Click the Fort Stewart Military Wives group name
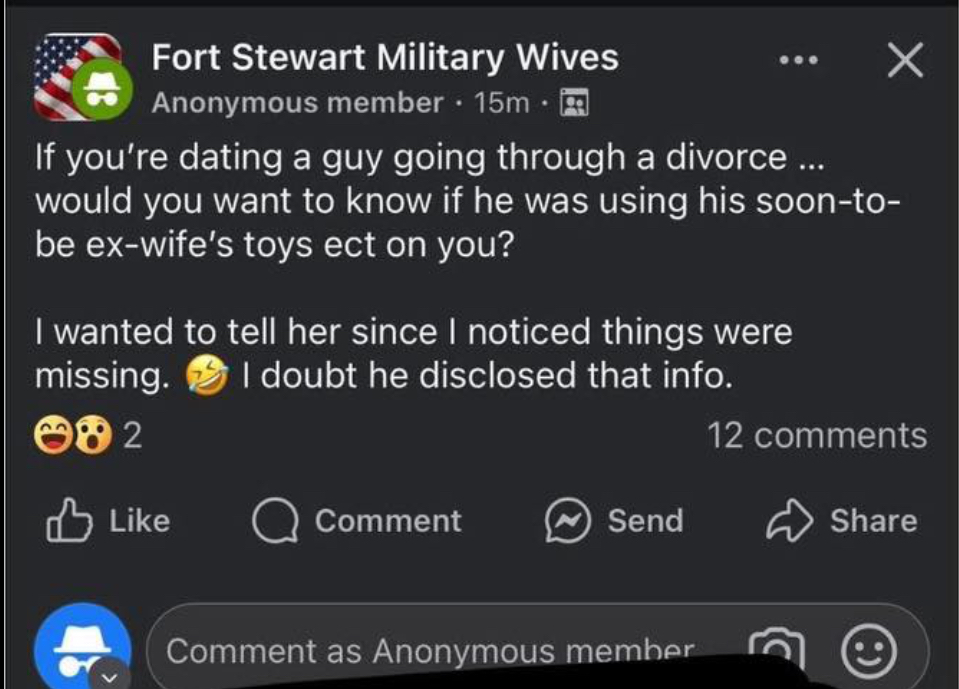This screenshot has width=959, height=689. (385, 58)
